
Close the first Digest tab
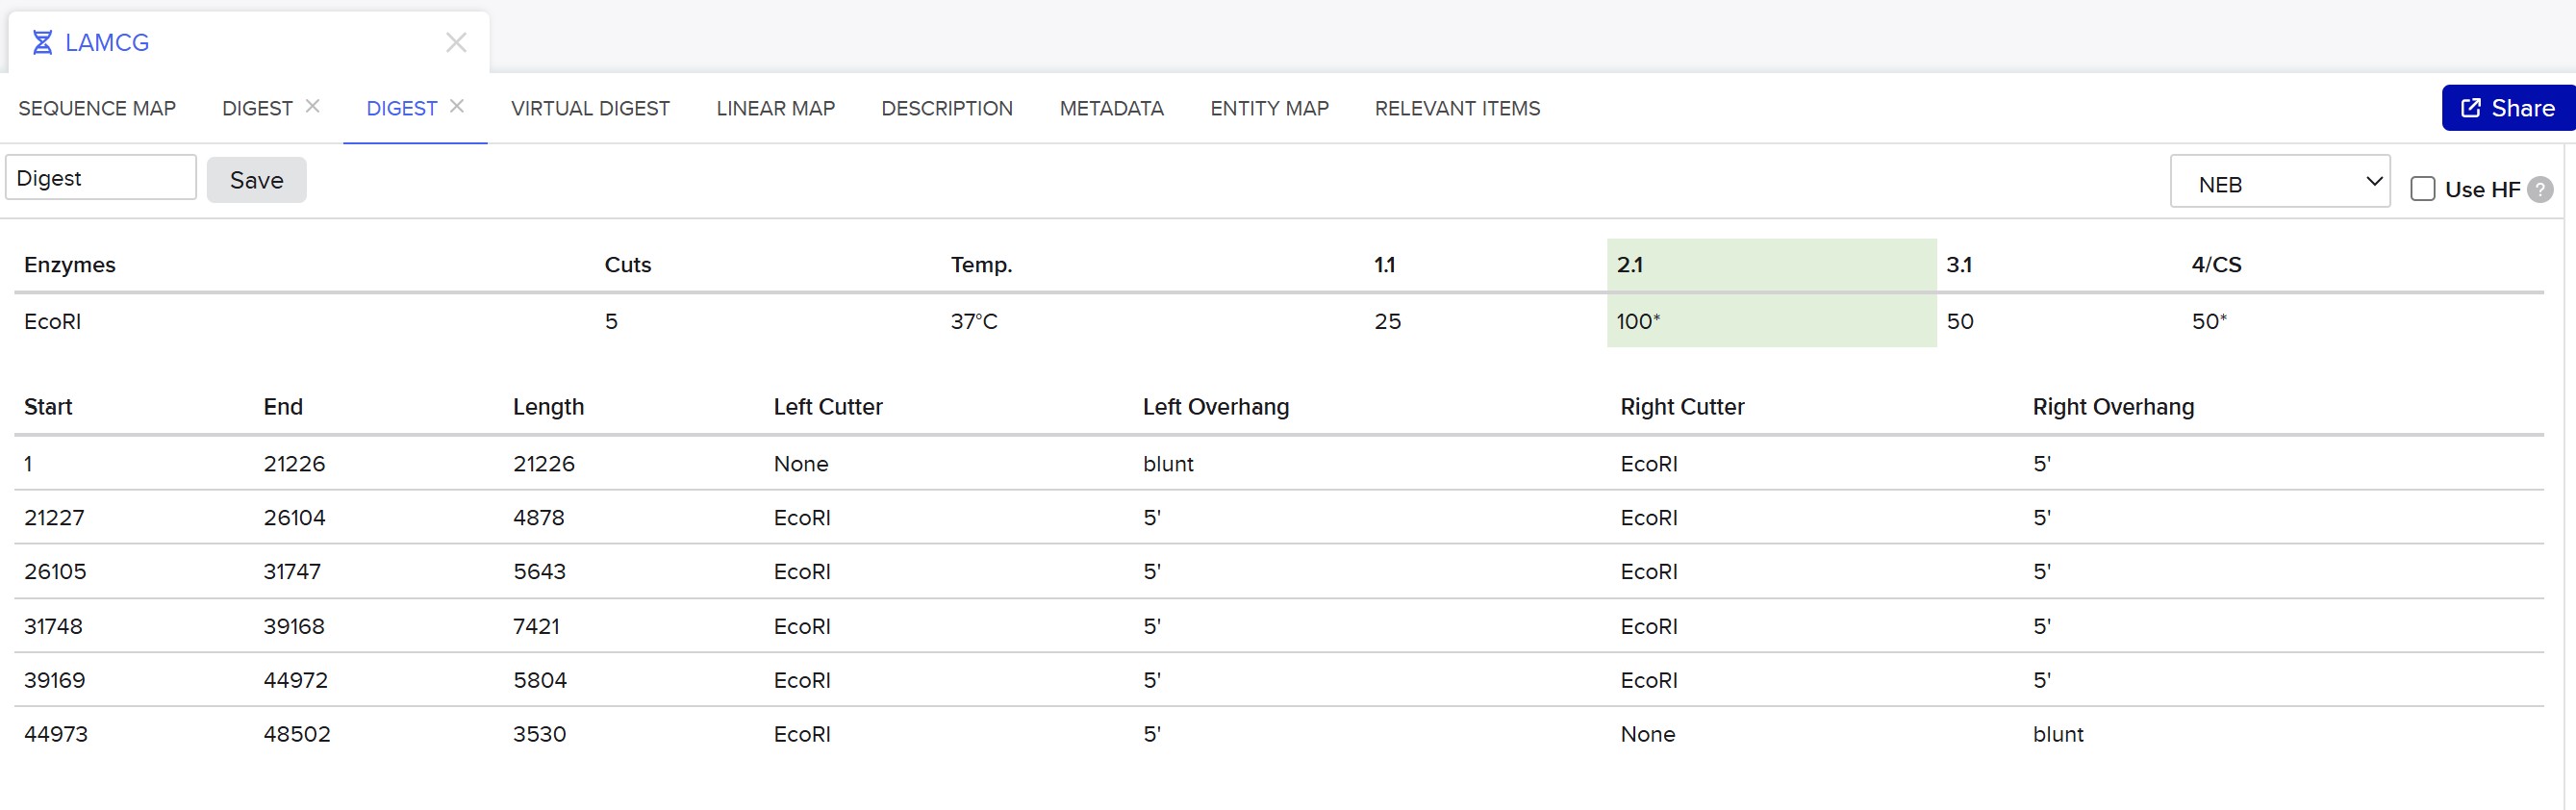(x=313, y=106)
